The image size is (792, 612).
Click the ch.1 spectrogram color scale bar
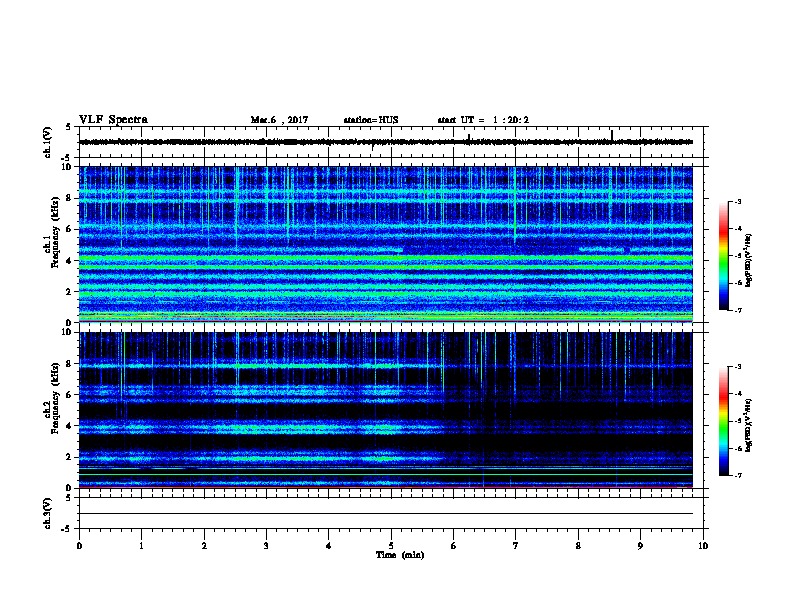click(x=724, y=256)
